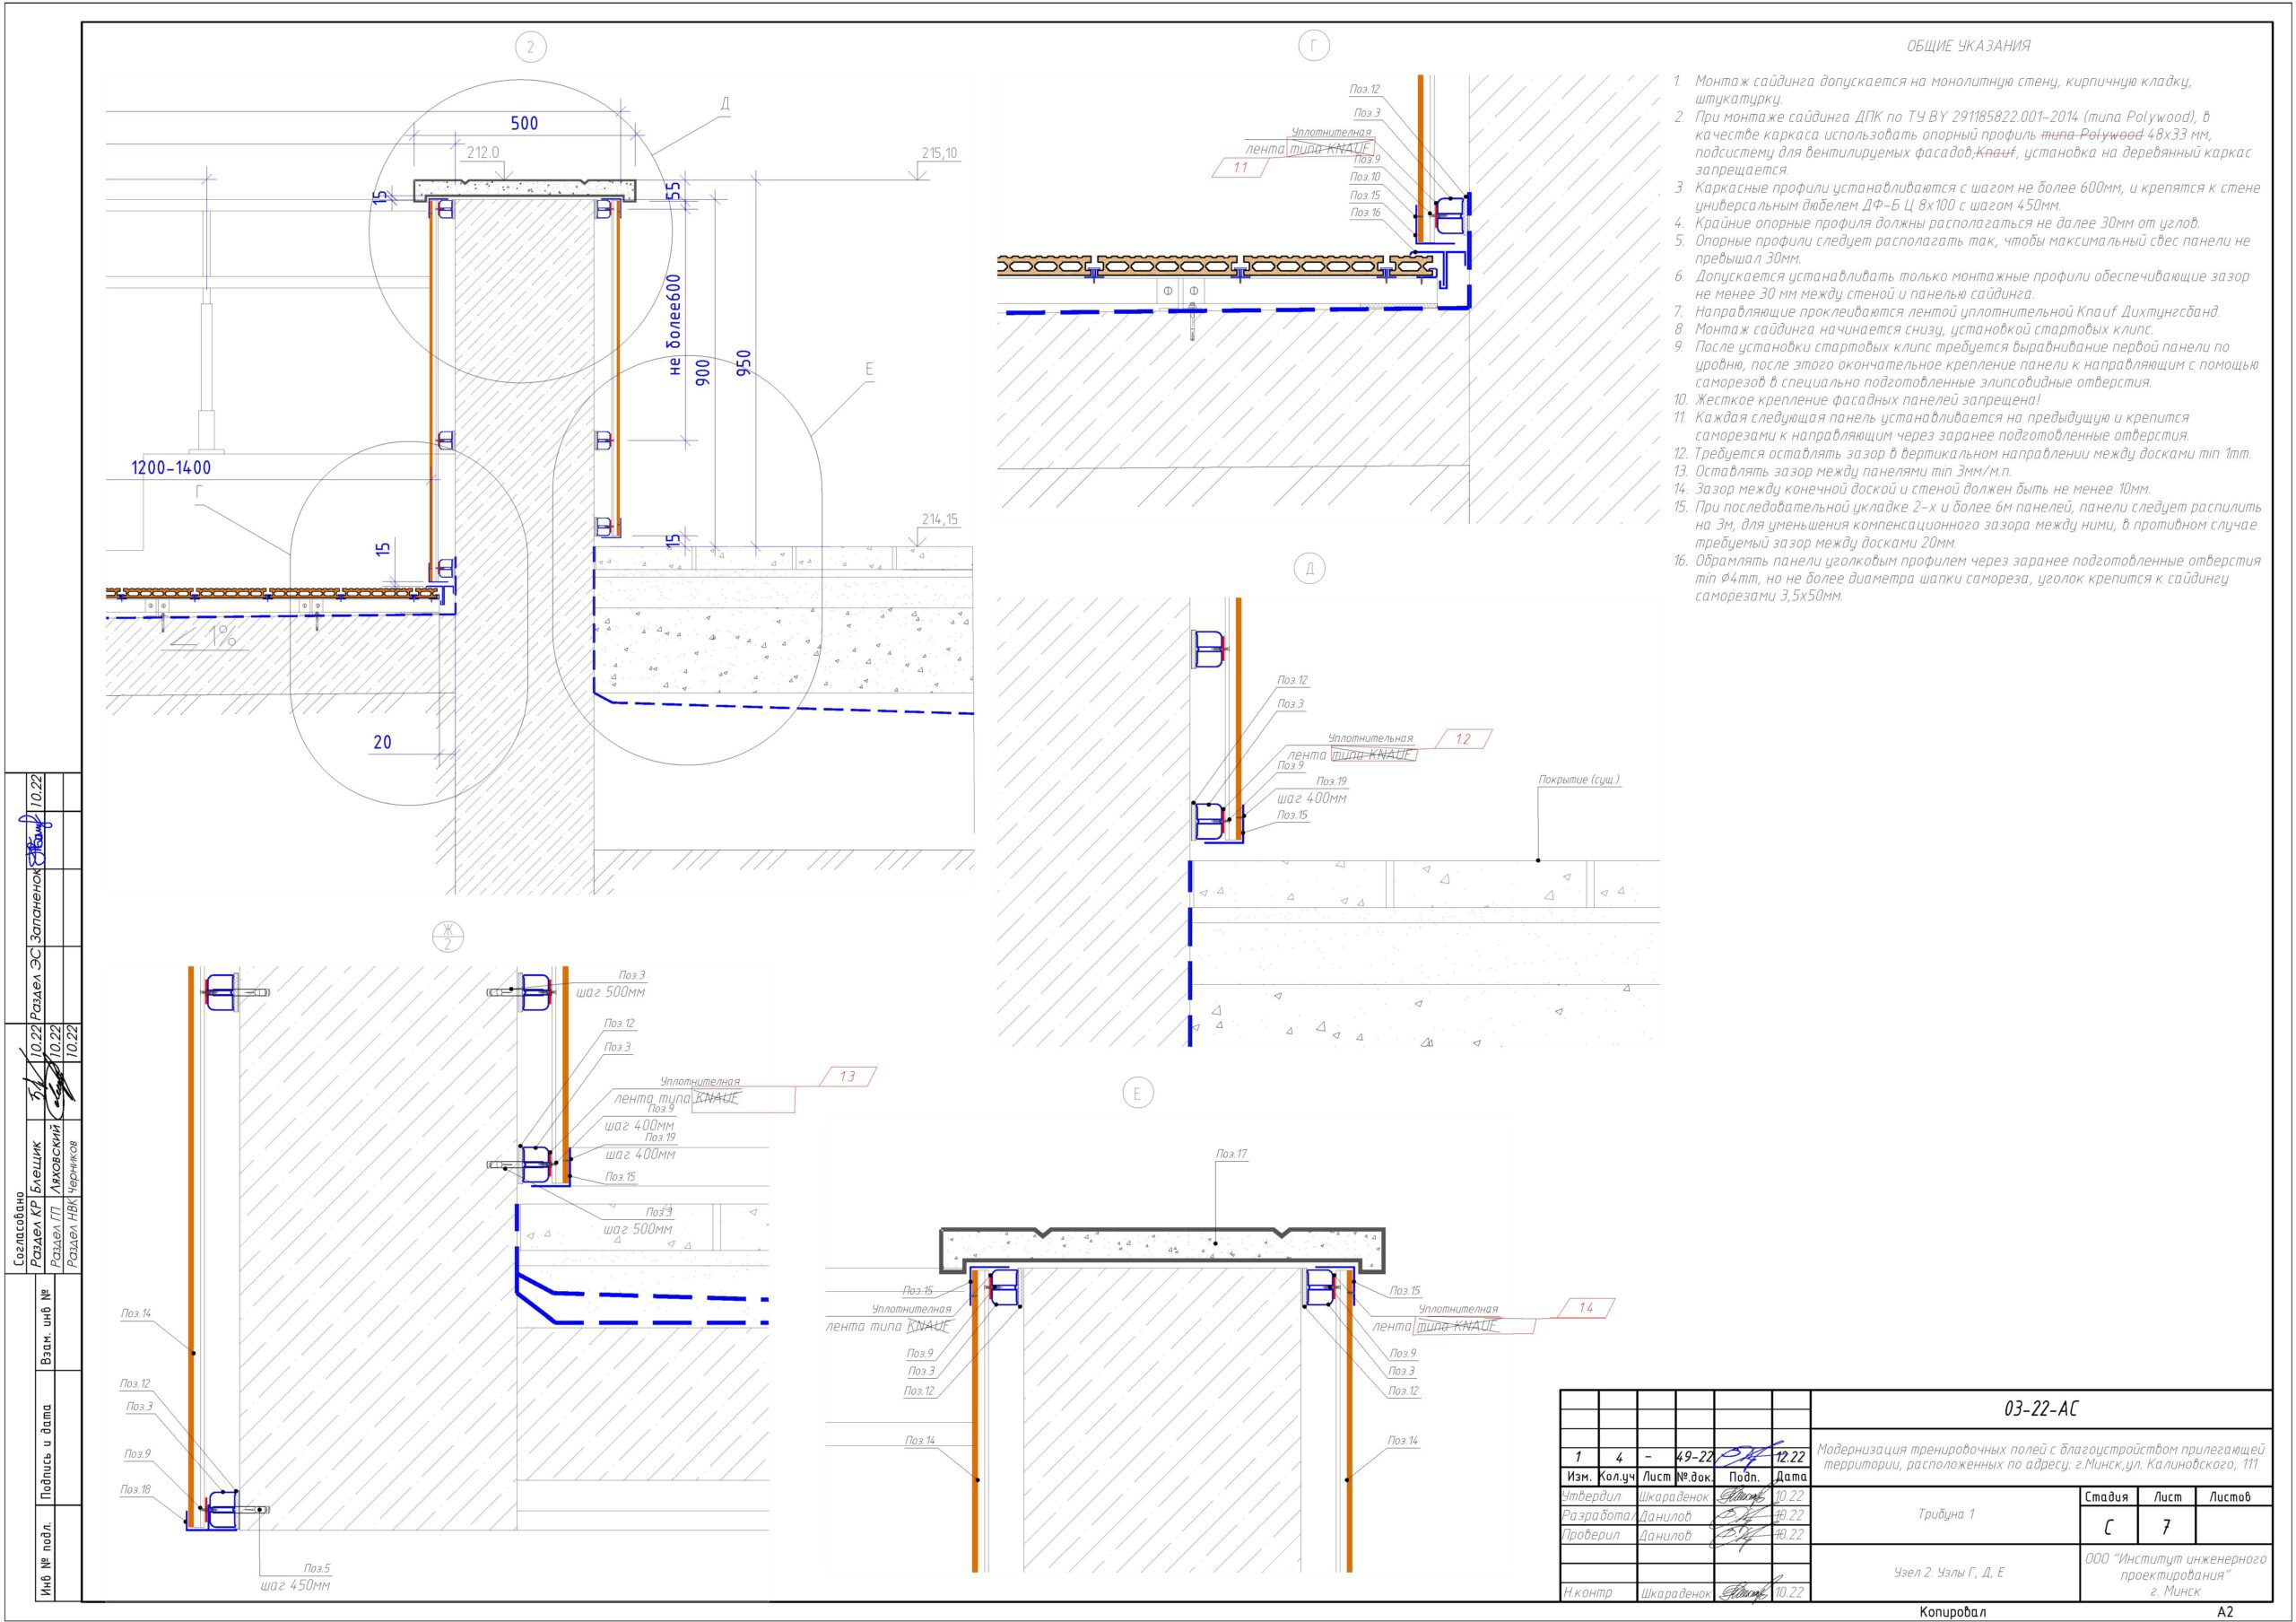Click elevation mark '215,10'
Image resolution: width=2296 pixels, height=1622 pixels.
[939, 153]
